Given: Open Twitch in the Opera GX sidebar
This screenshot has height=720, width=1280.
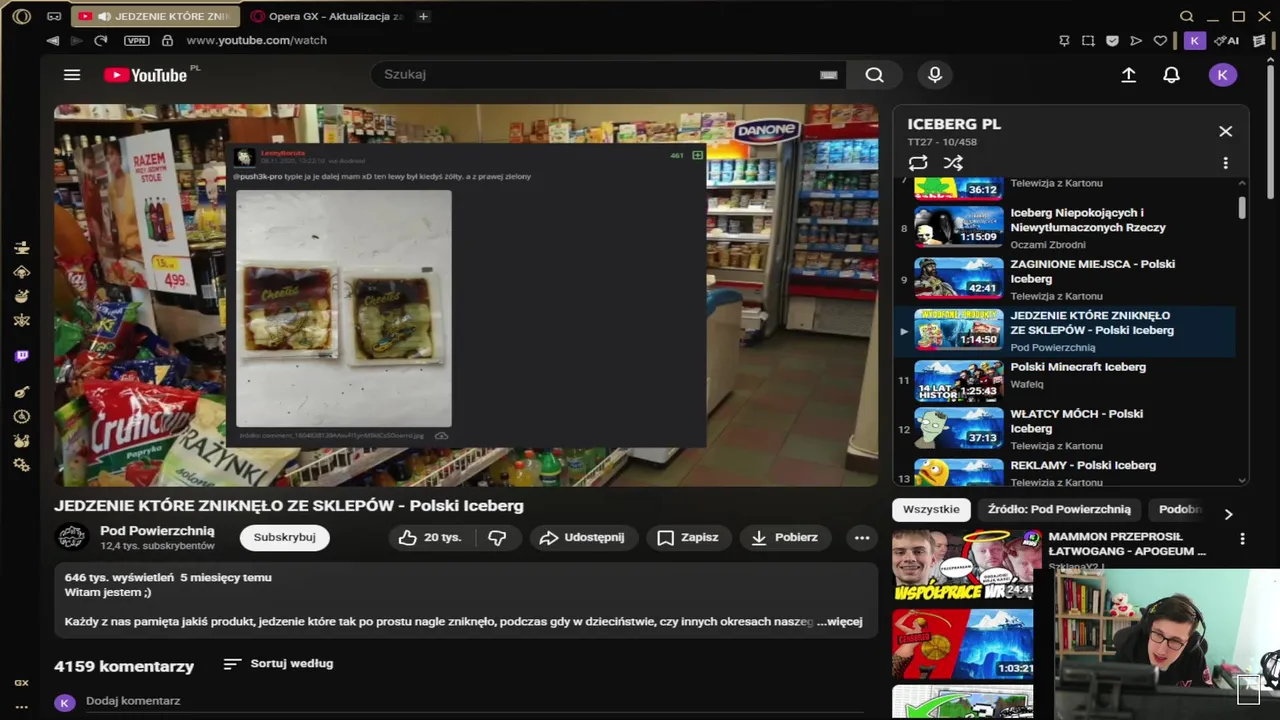Looking at the screenshot, I should click(21, 356).
